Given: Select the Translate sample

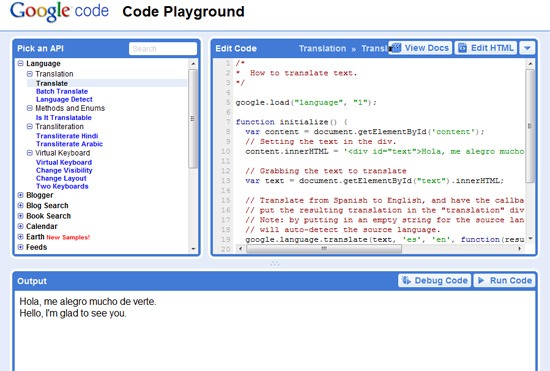Looking at the screenshot, I should pyautogui.click(x=52, y=83).
